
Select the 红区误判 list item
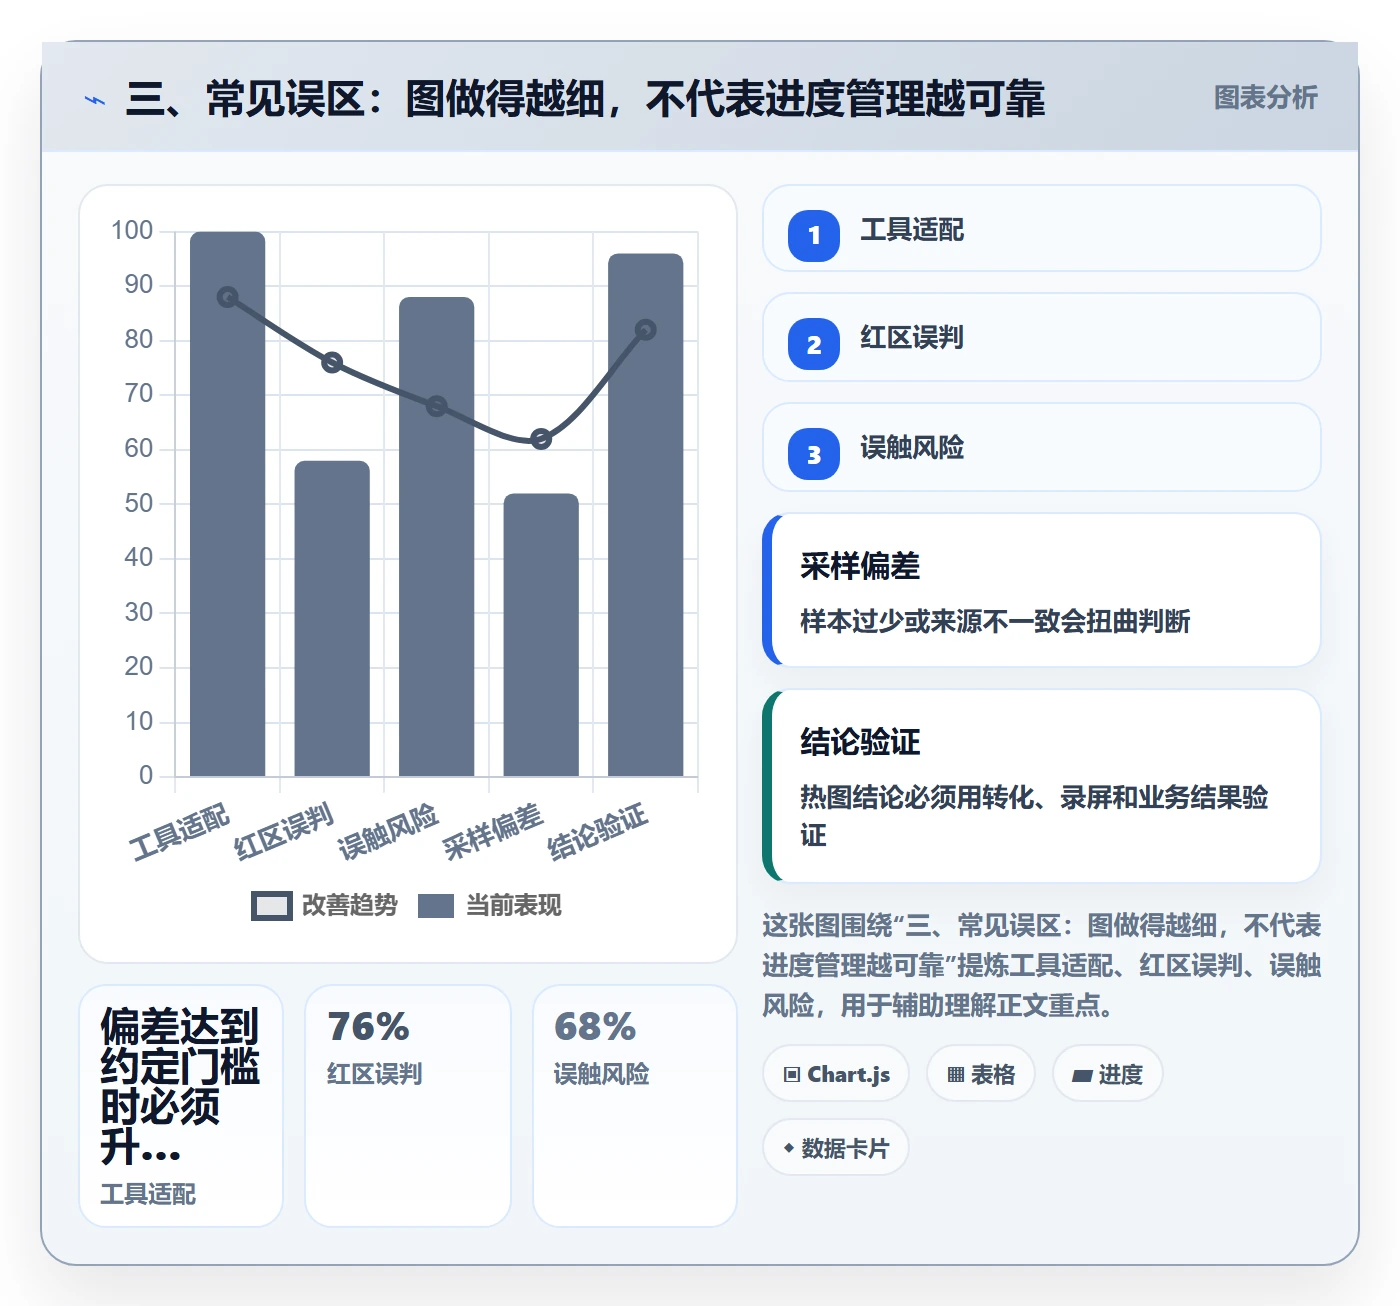(x=1042, y=337)
